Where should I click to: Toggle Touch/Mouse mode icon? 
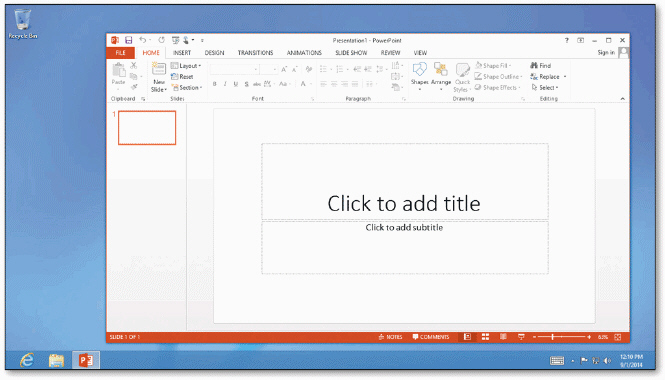pyautogui.click(x=186, y=40)
